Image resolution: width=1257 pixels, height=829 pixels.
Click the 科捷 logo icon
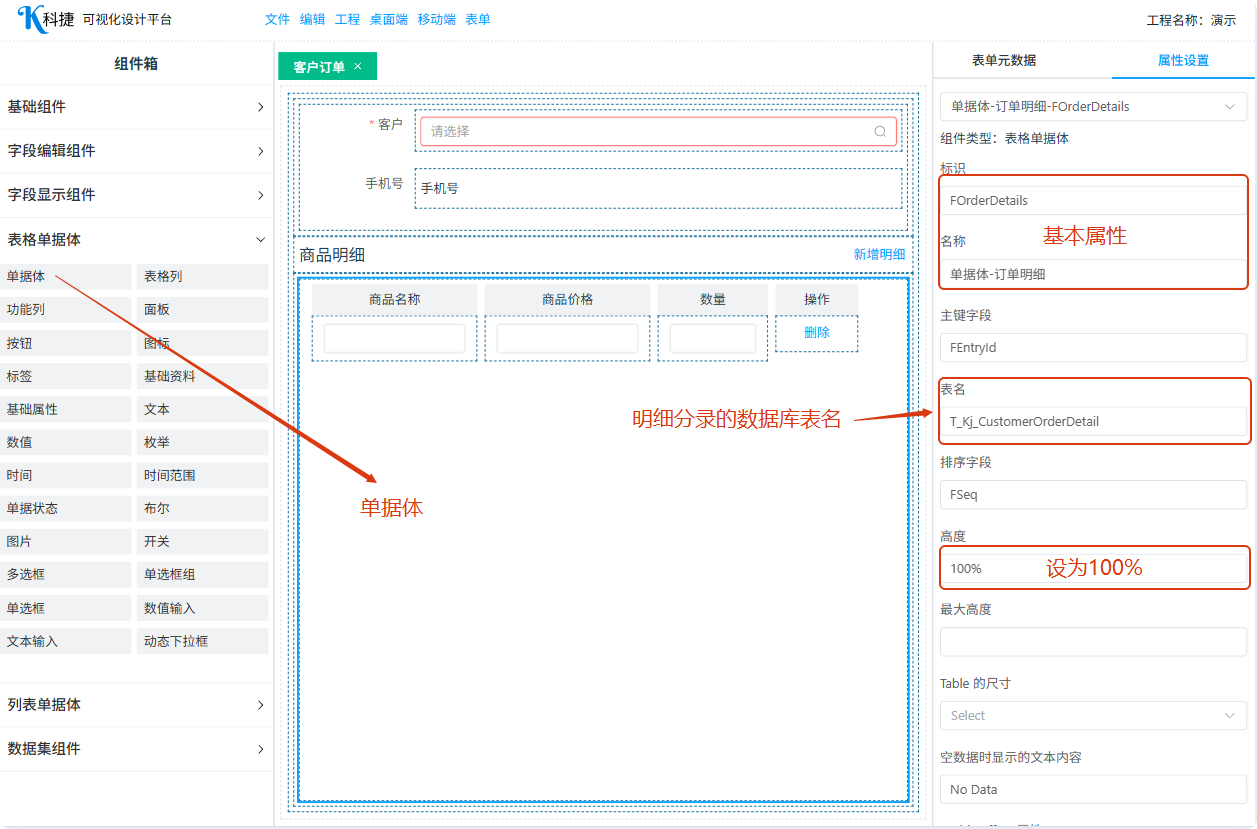[x=33, y=19]
